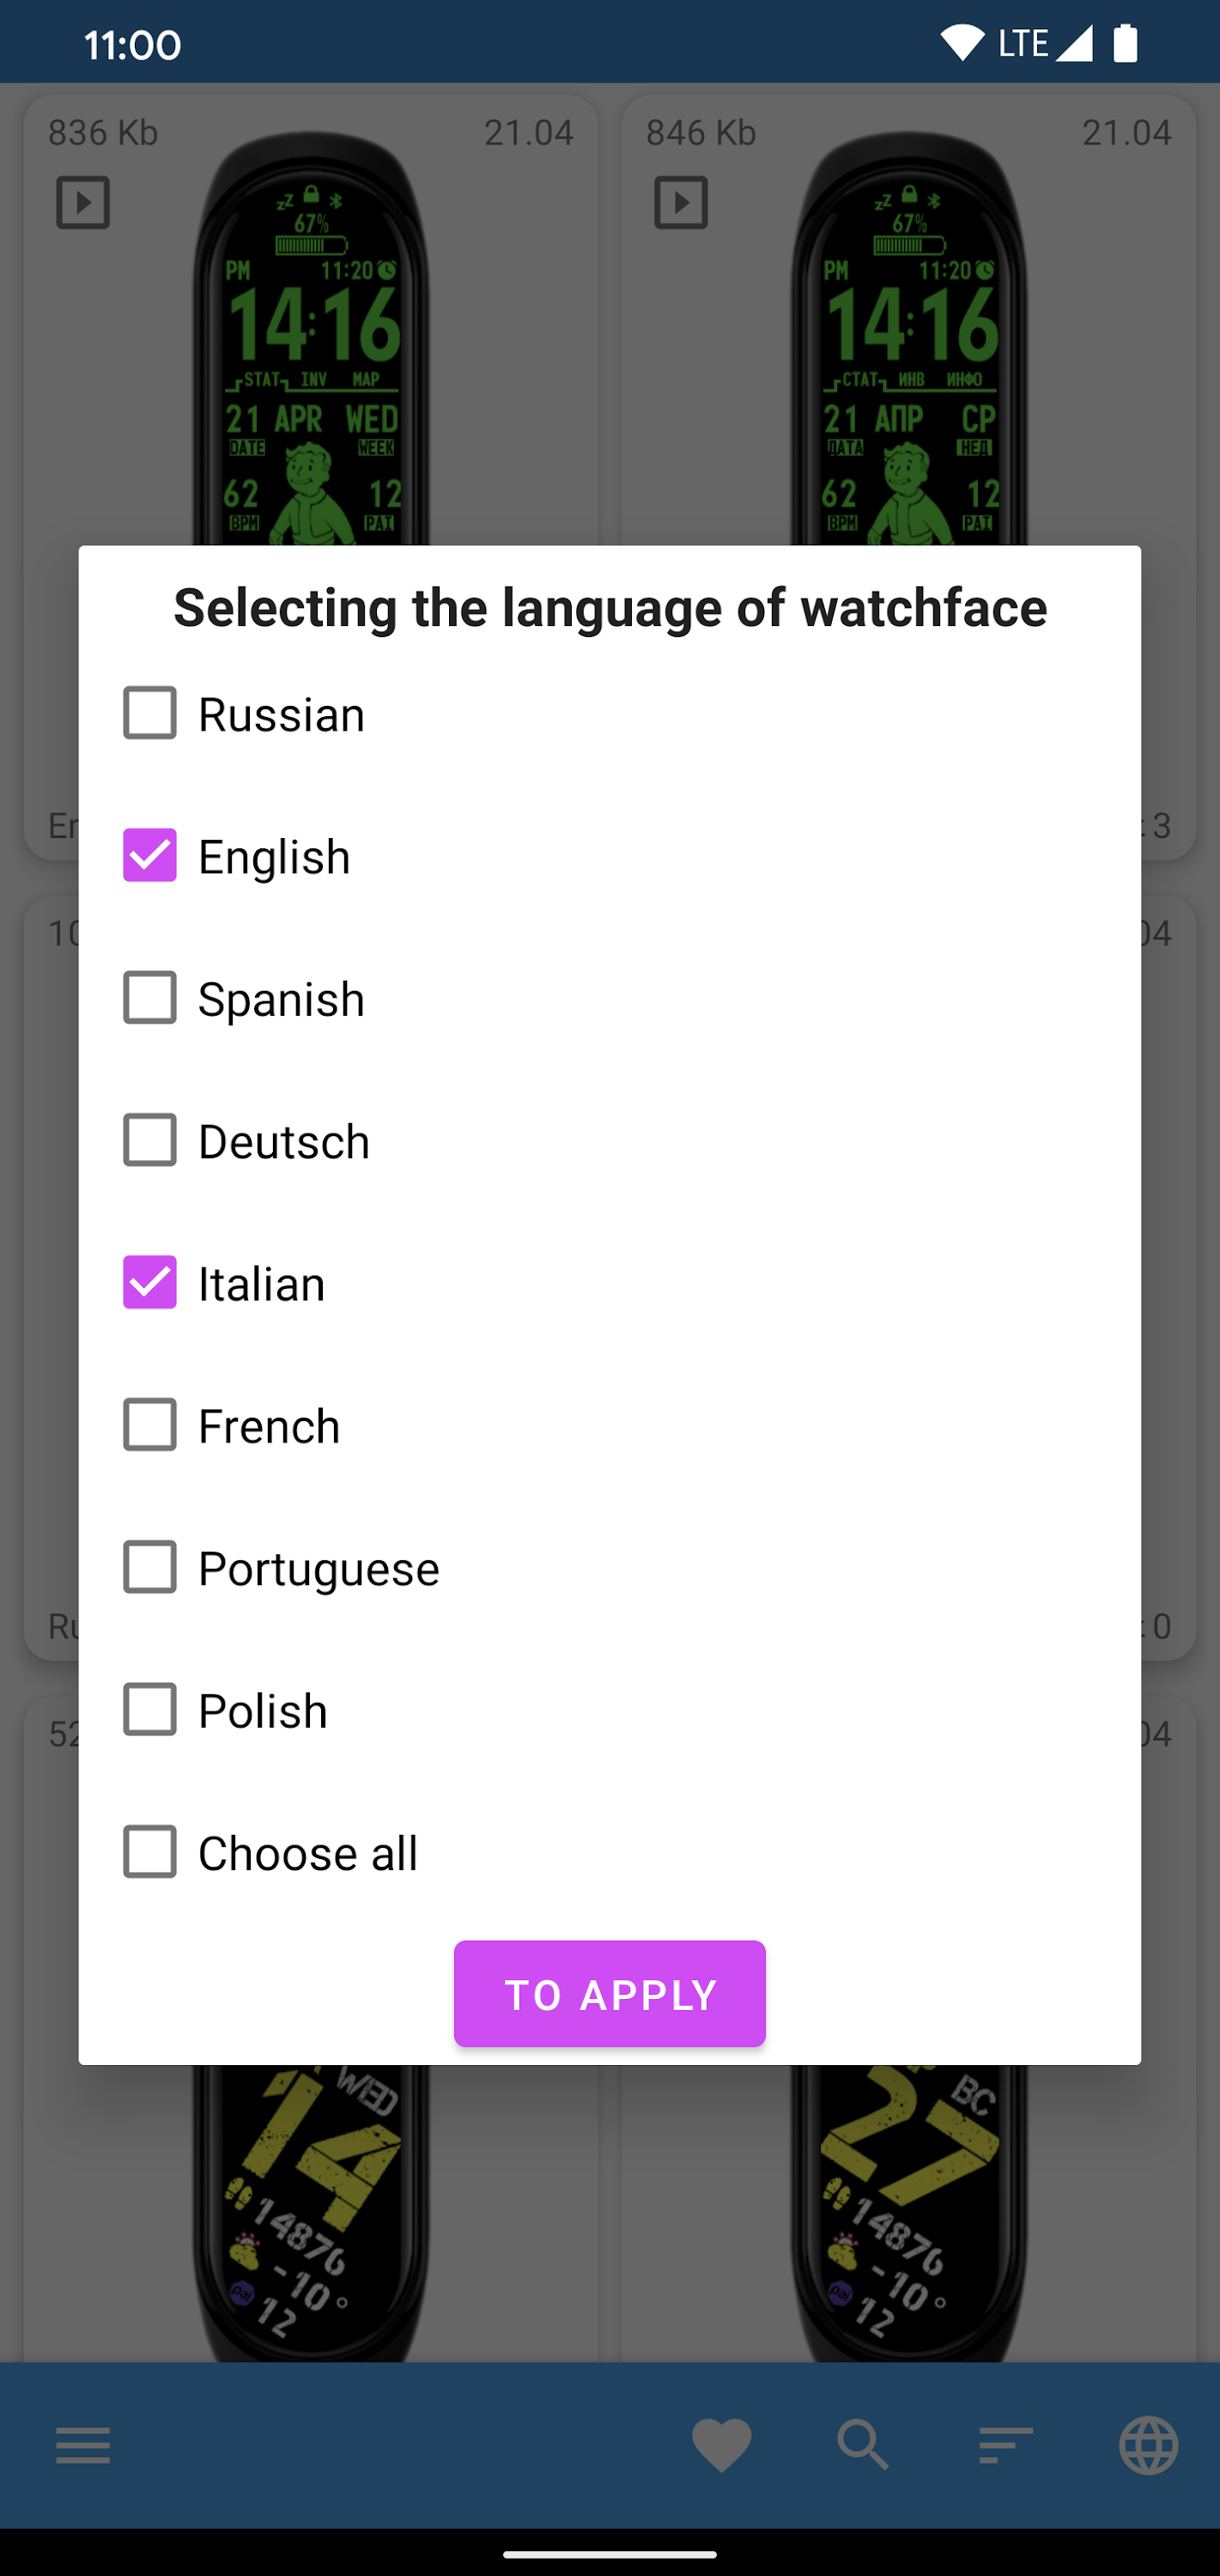Tap the battery icon in status bar
The width and height of the screenshot is (1220, 2576).
point(1126,44)
